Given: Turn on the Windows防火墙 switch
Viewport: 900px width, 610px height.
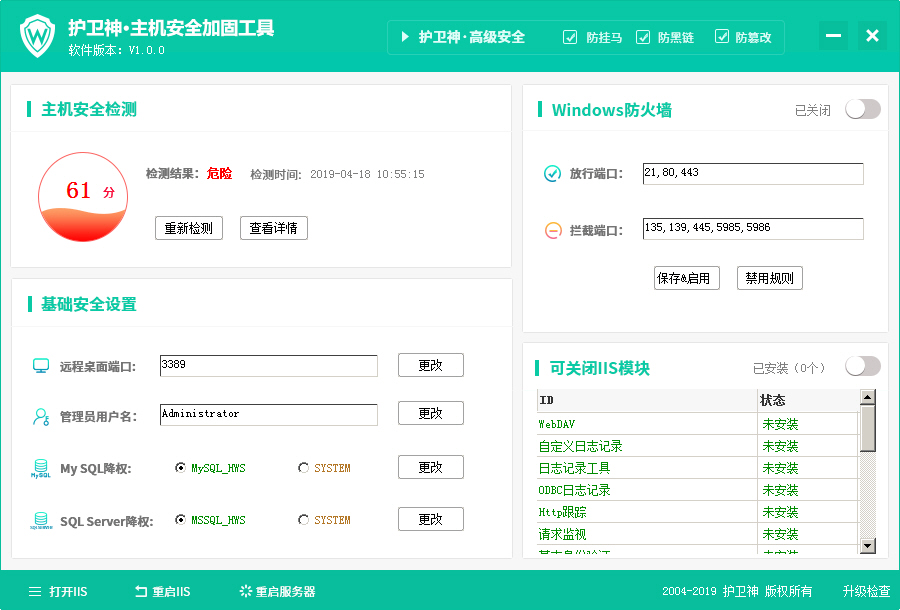Looking at the screenshot, I should tap(863, 109).
